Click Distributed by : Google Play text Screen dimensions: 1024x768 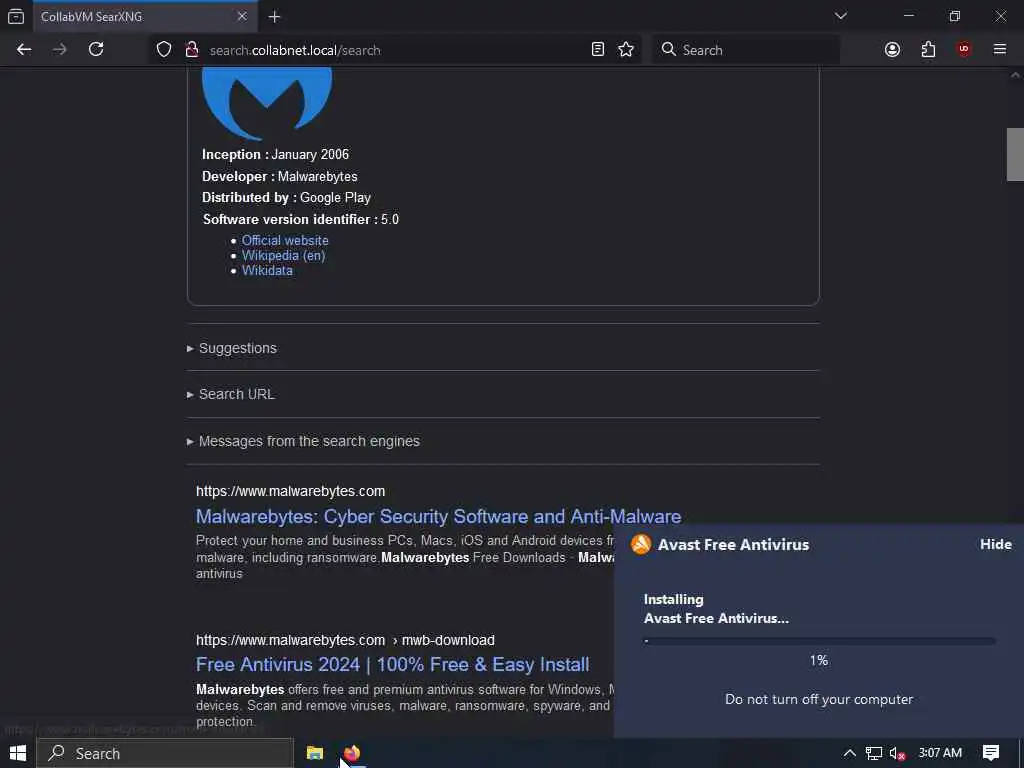point(286,198)
